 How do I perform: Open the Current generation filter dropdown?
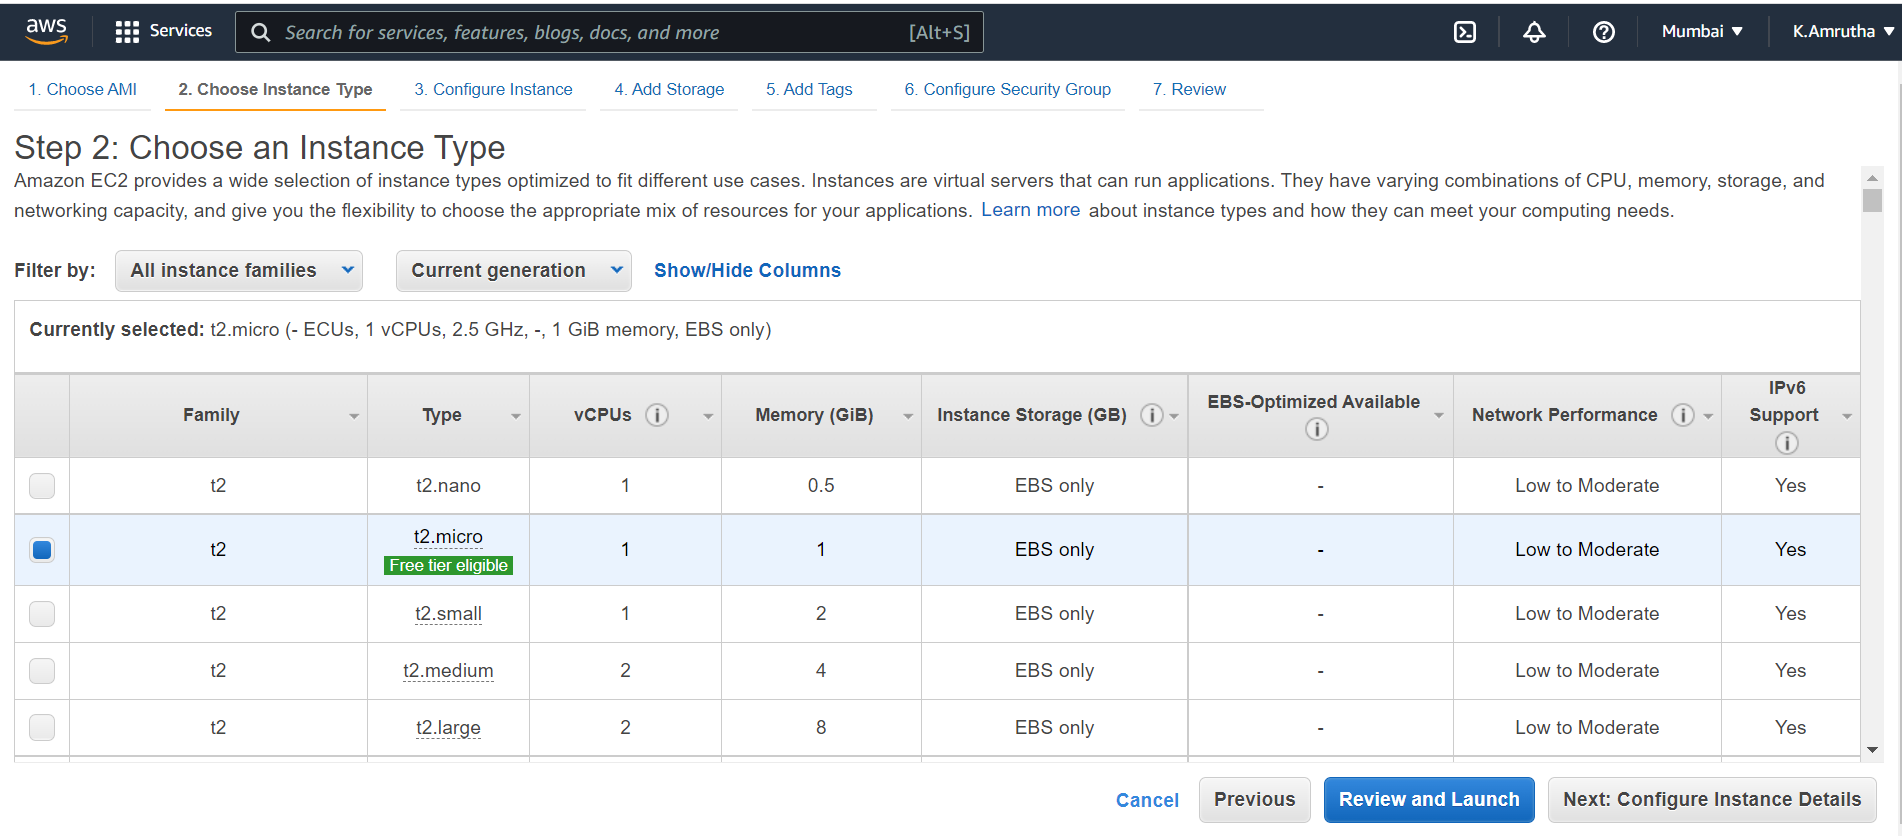tap(514, 271)
